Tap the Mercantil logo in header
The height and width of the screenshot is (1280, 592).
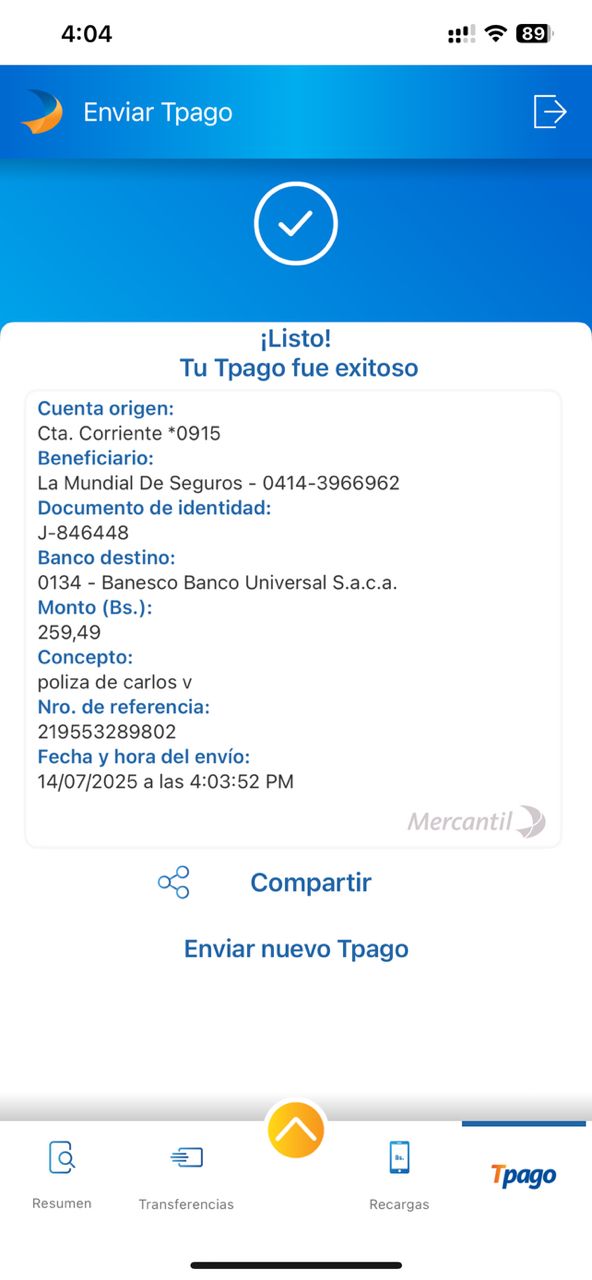click(42, 112)
